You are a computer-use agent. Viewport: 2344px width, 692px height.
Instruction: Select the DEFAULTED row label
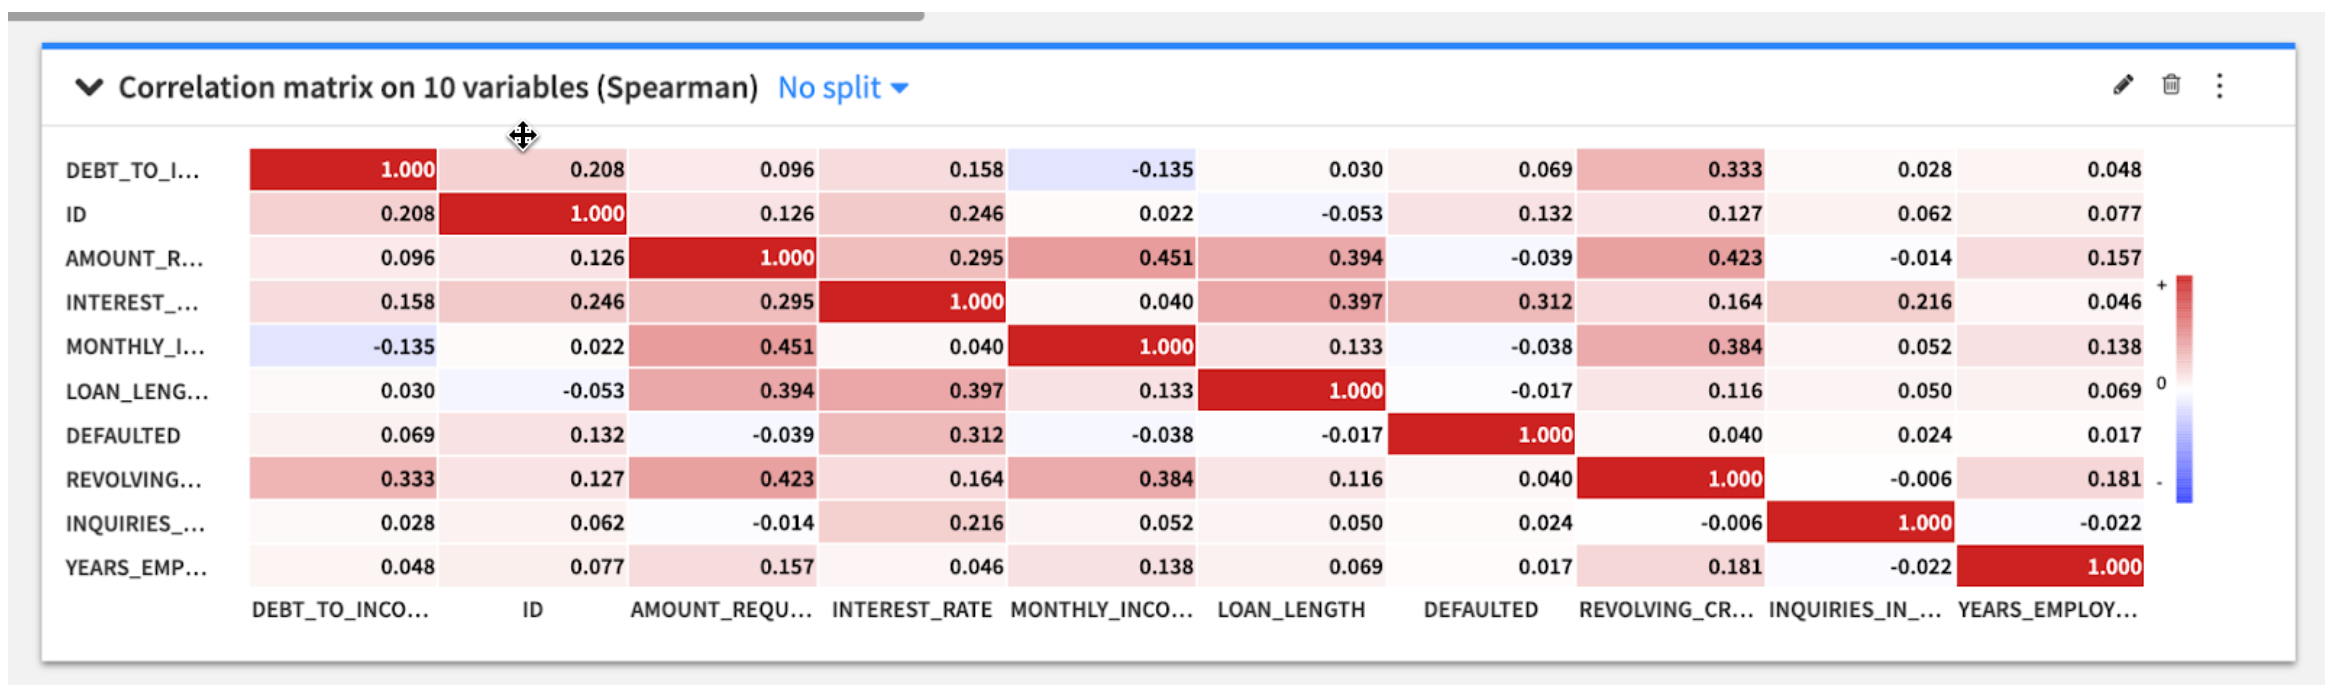123,436
